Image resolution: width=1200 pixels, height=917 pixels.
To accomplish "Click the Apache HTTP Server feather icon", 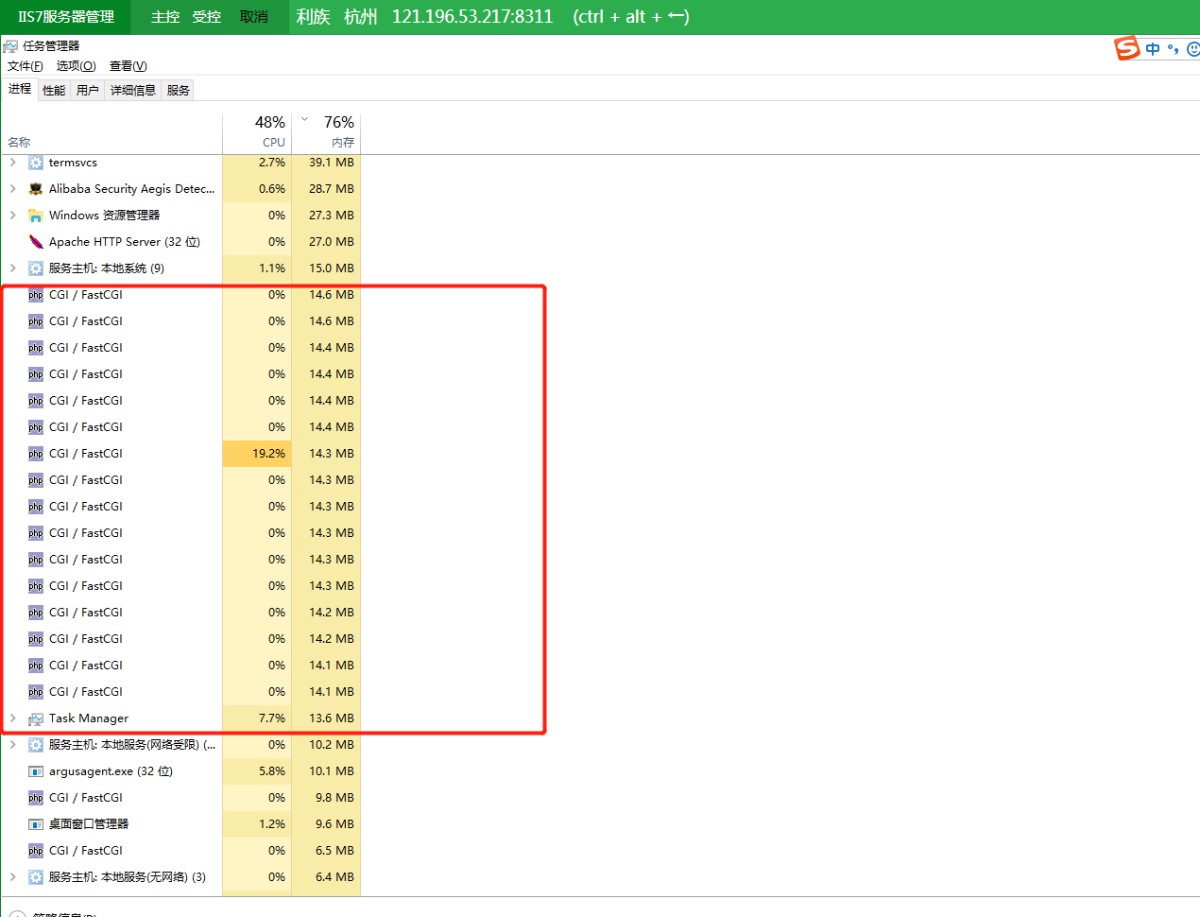I will pos(36,242).
